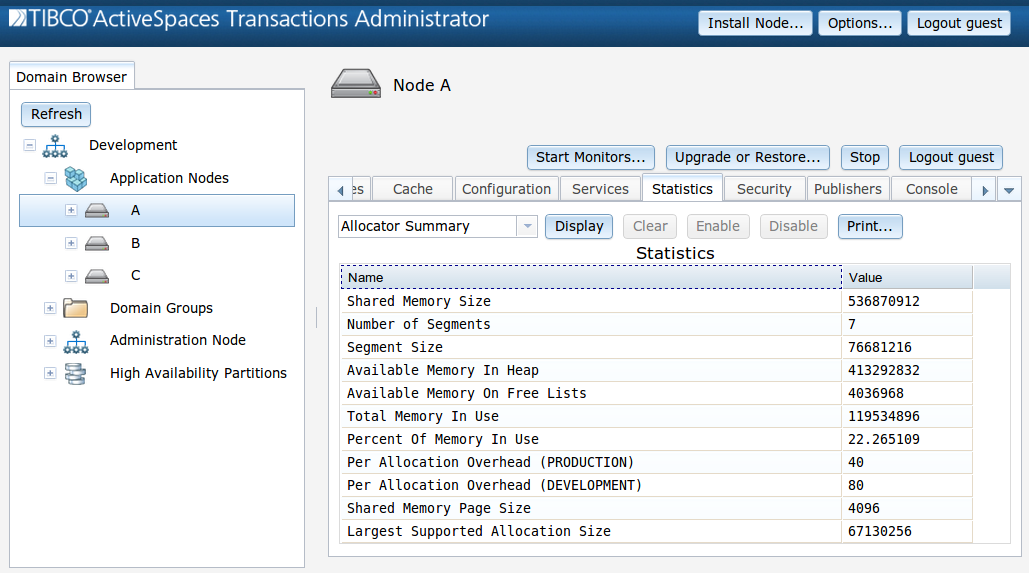Select Administration Node tree label
The height and width of the screenshot is (573, 1029).
pyautogui.click(x=178, y=341)
